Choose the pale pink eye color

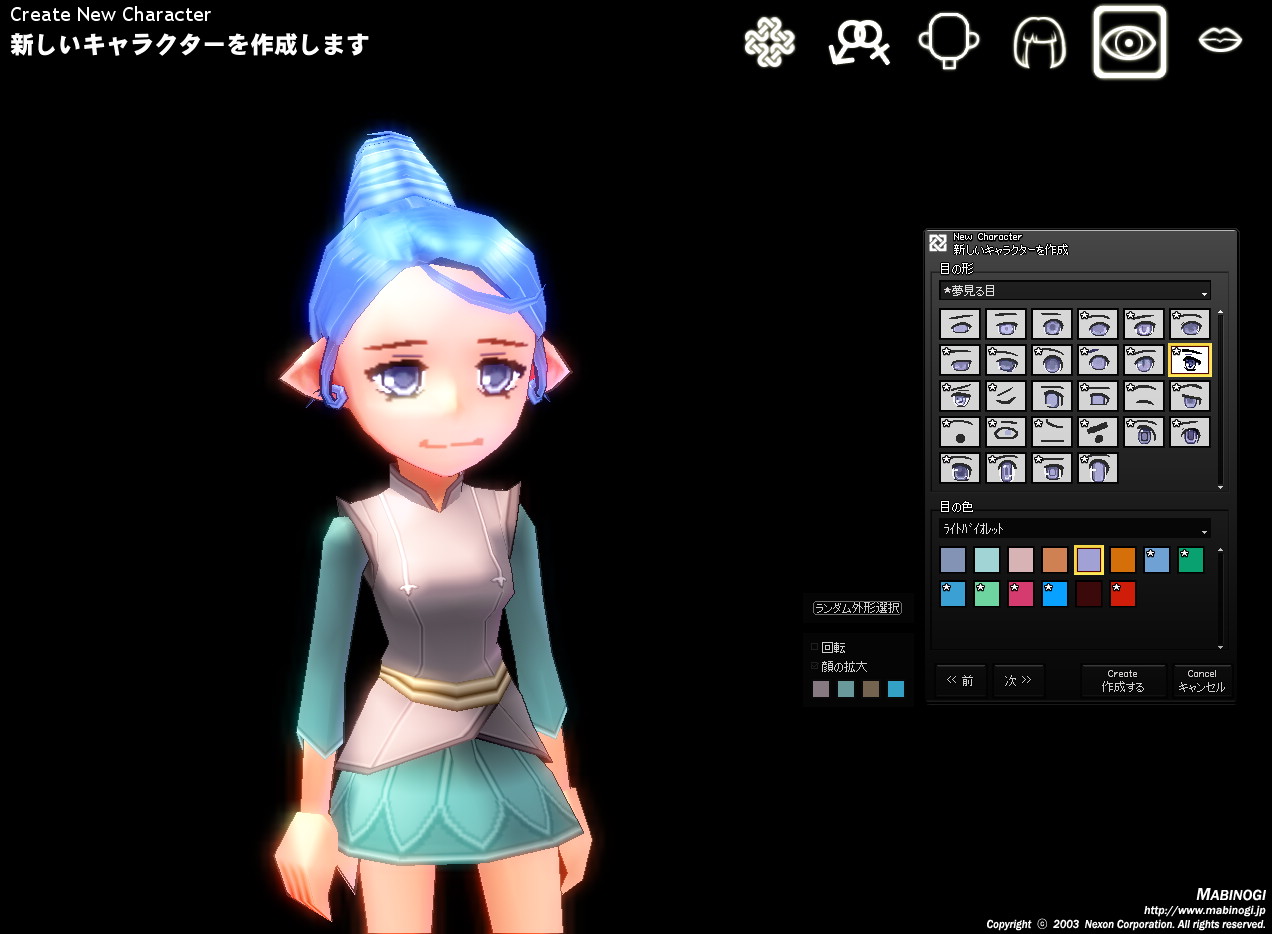tap(1021, 560)
